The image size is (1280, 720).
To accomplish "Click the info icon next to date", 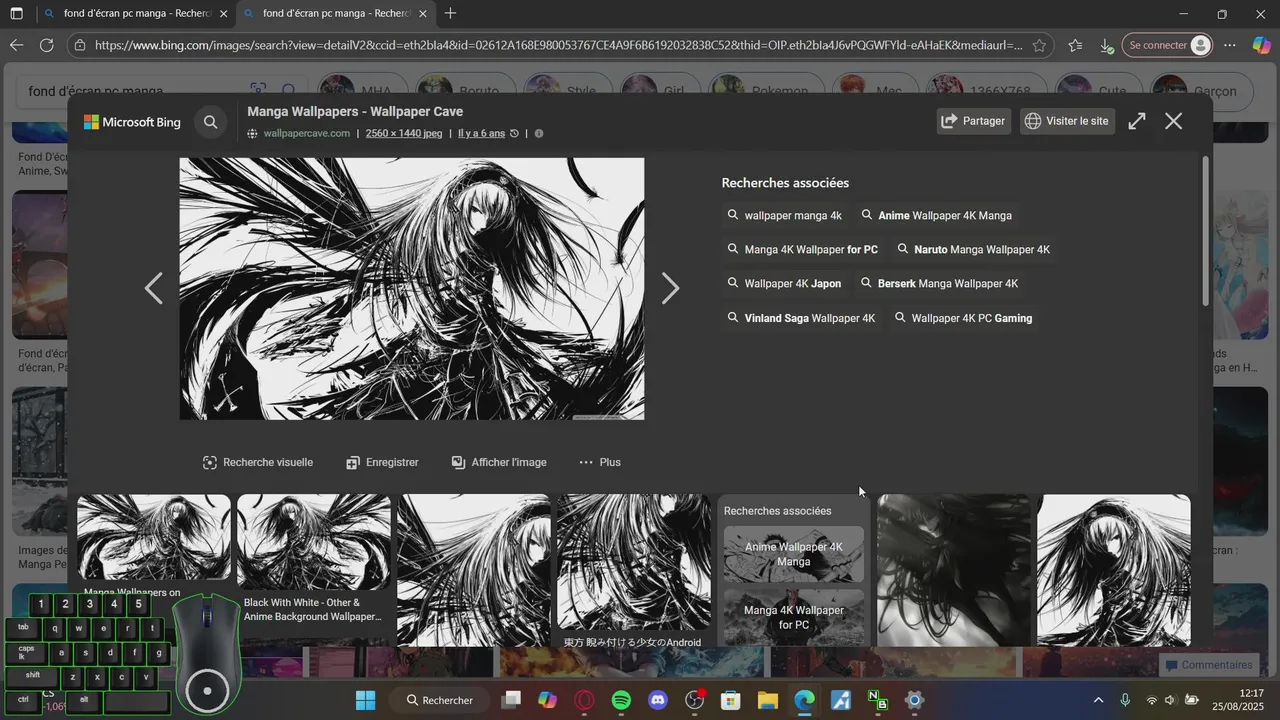I will tap(539, 133).
